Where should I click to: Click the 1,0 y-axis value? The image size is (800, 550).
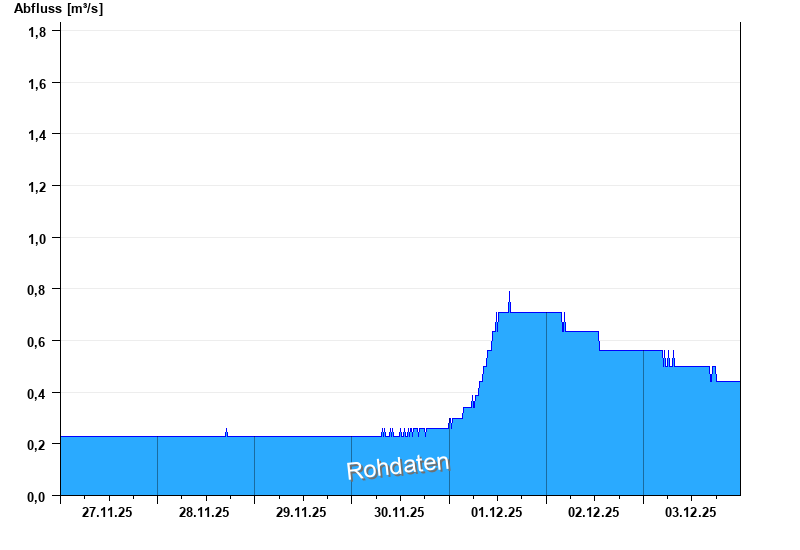(x=37, y=239)
